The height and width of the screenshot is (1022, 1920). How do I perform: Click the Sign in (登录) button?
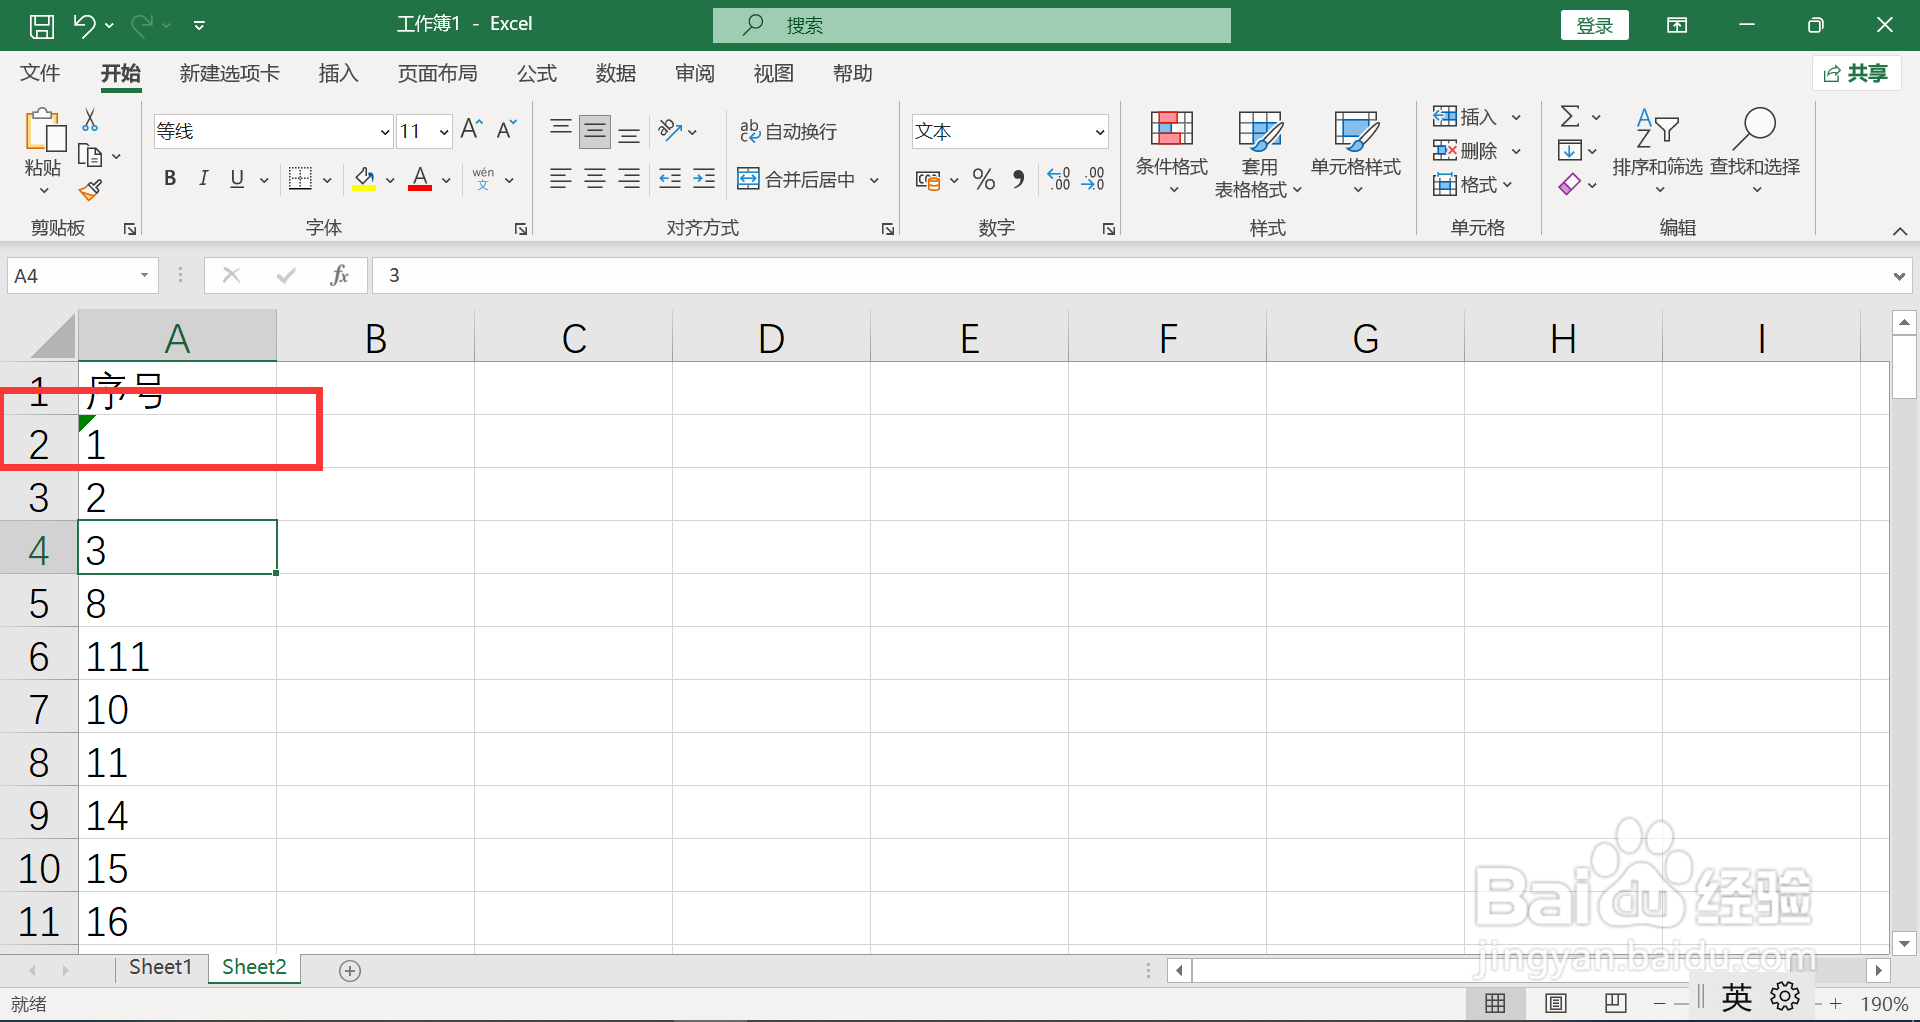(x=1594, y=25)
